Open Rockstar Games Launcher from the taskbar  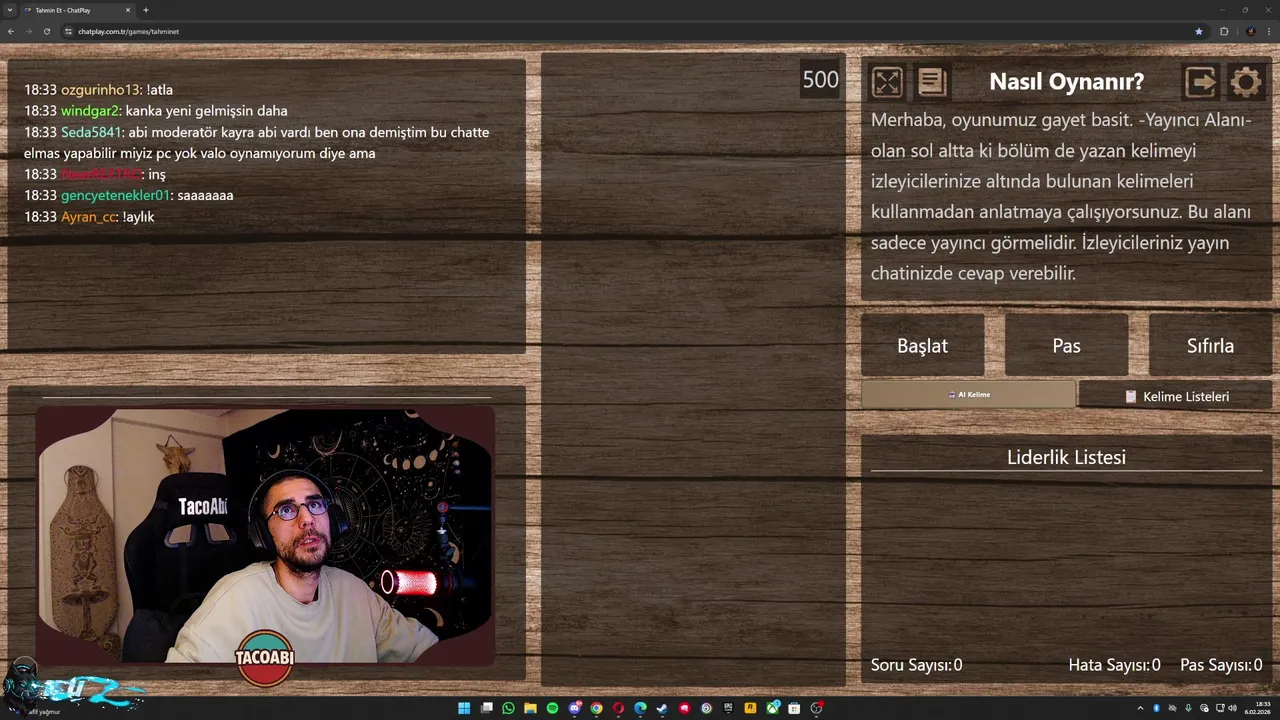(750, 708)
